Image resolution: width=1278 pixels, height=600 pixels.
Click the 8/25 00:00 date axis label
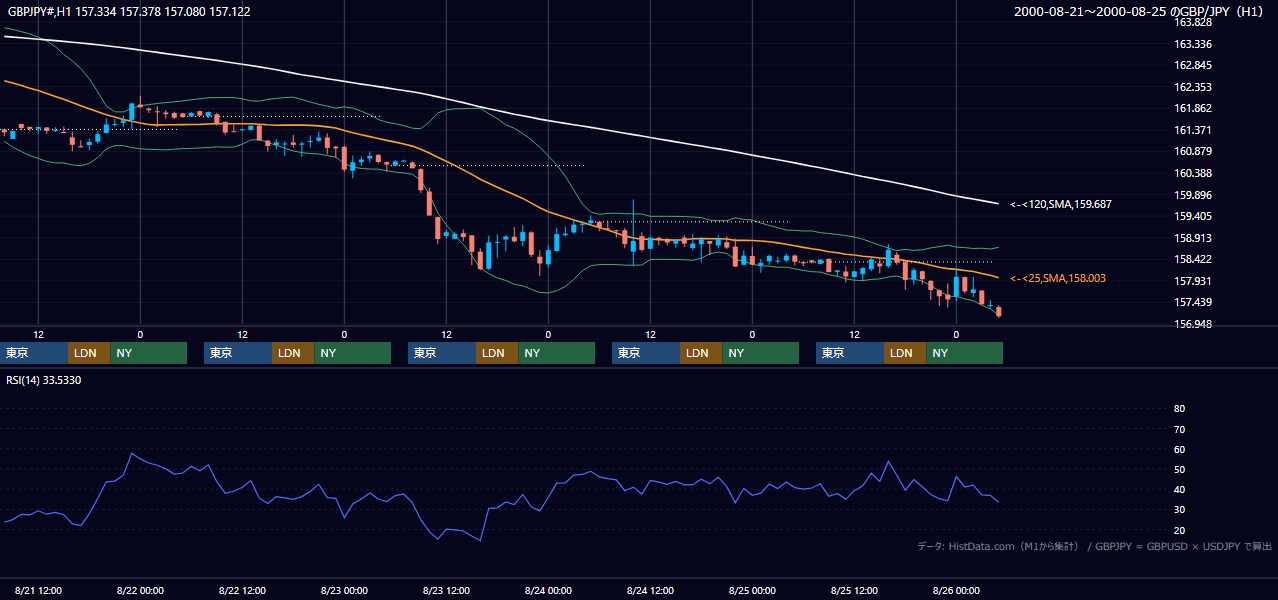(753, 591)
